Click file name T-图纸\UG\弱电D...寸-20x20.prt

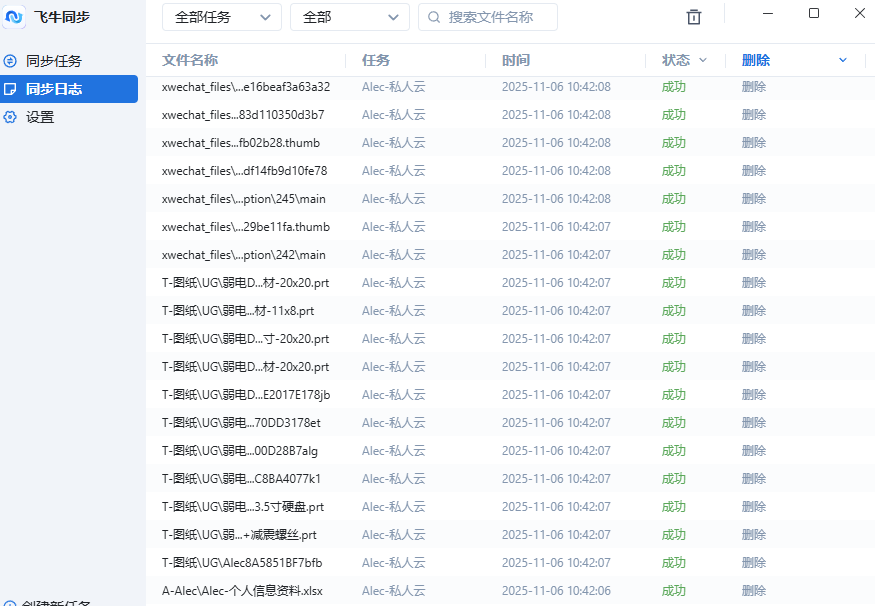pyautogui.click(x=246, y=339)
